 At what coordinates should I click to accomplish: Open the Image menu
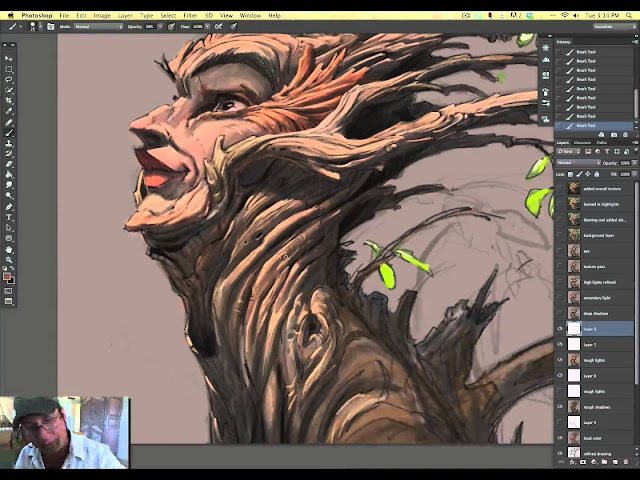click(x=102, y=16)
